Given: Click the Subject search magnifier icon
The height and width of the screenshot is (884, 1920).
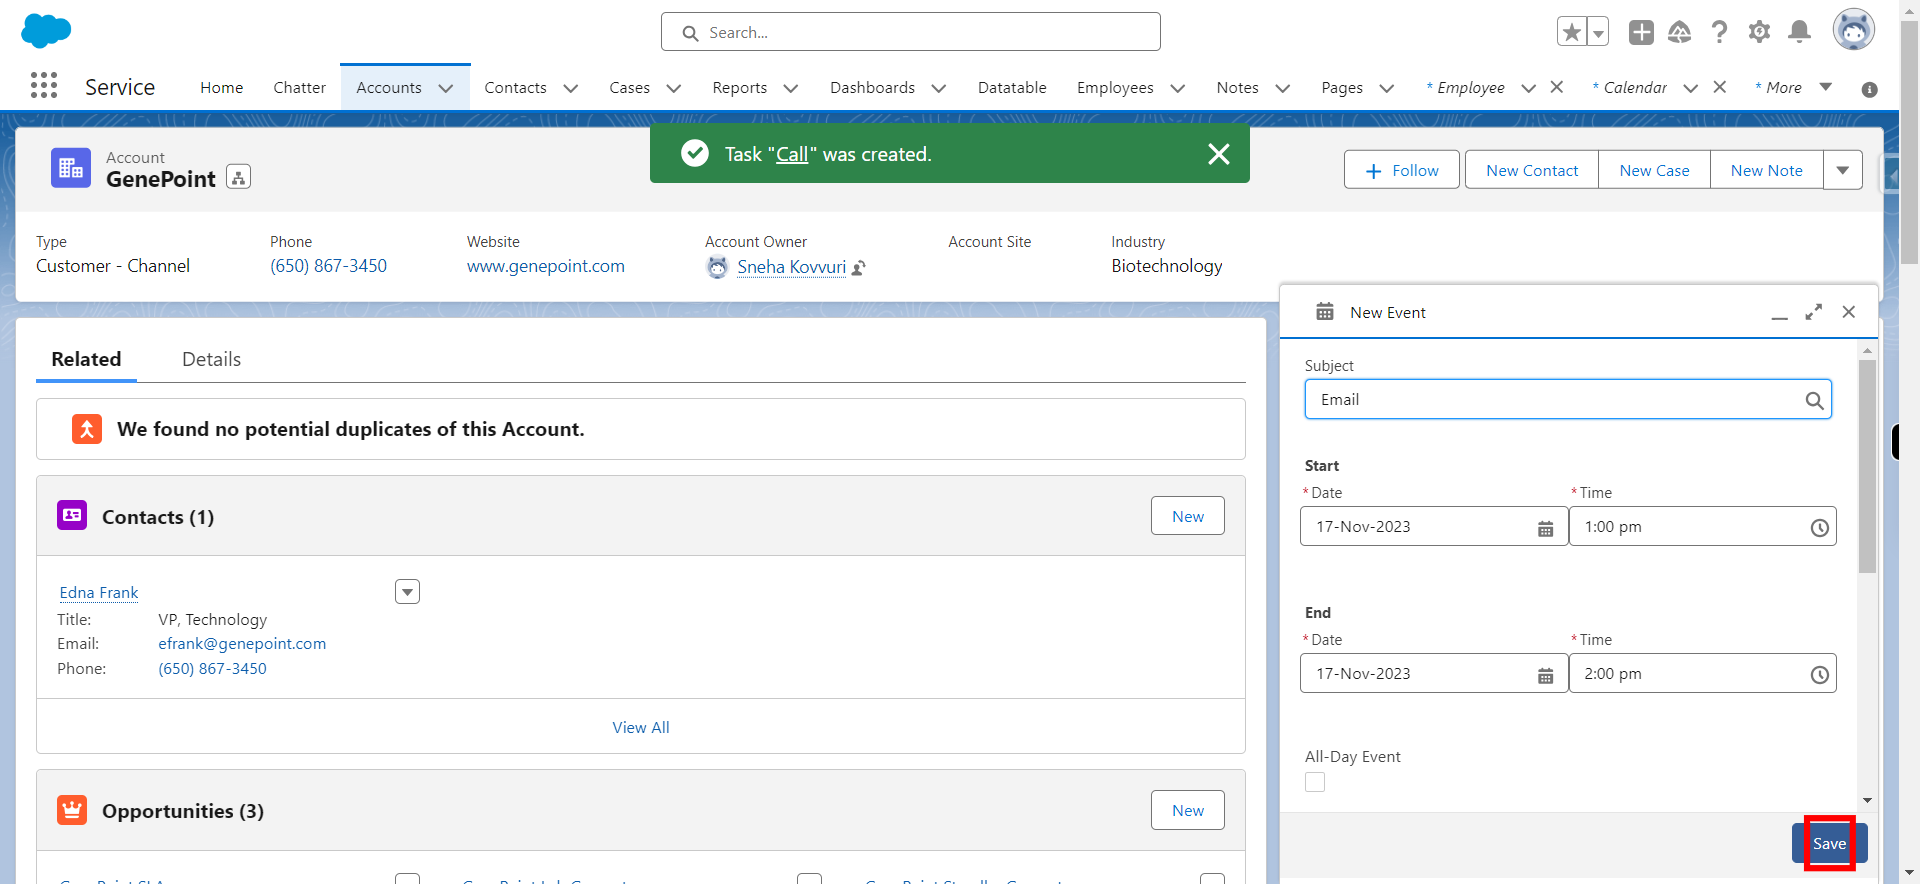Looking at the screenshot, I should pyautogui.click(x=1814, y=401).
